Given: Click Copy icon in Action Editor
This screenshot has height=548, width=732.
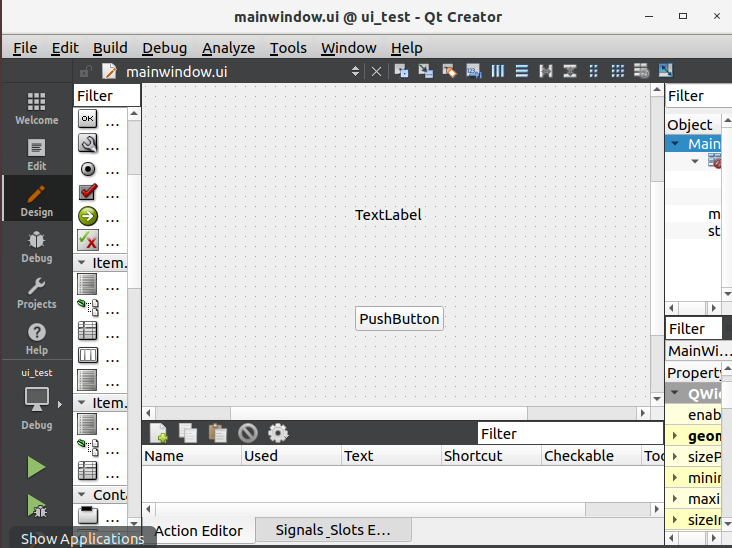Looking at the screenshot, I should [x=188, y=433].
